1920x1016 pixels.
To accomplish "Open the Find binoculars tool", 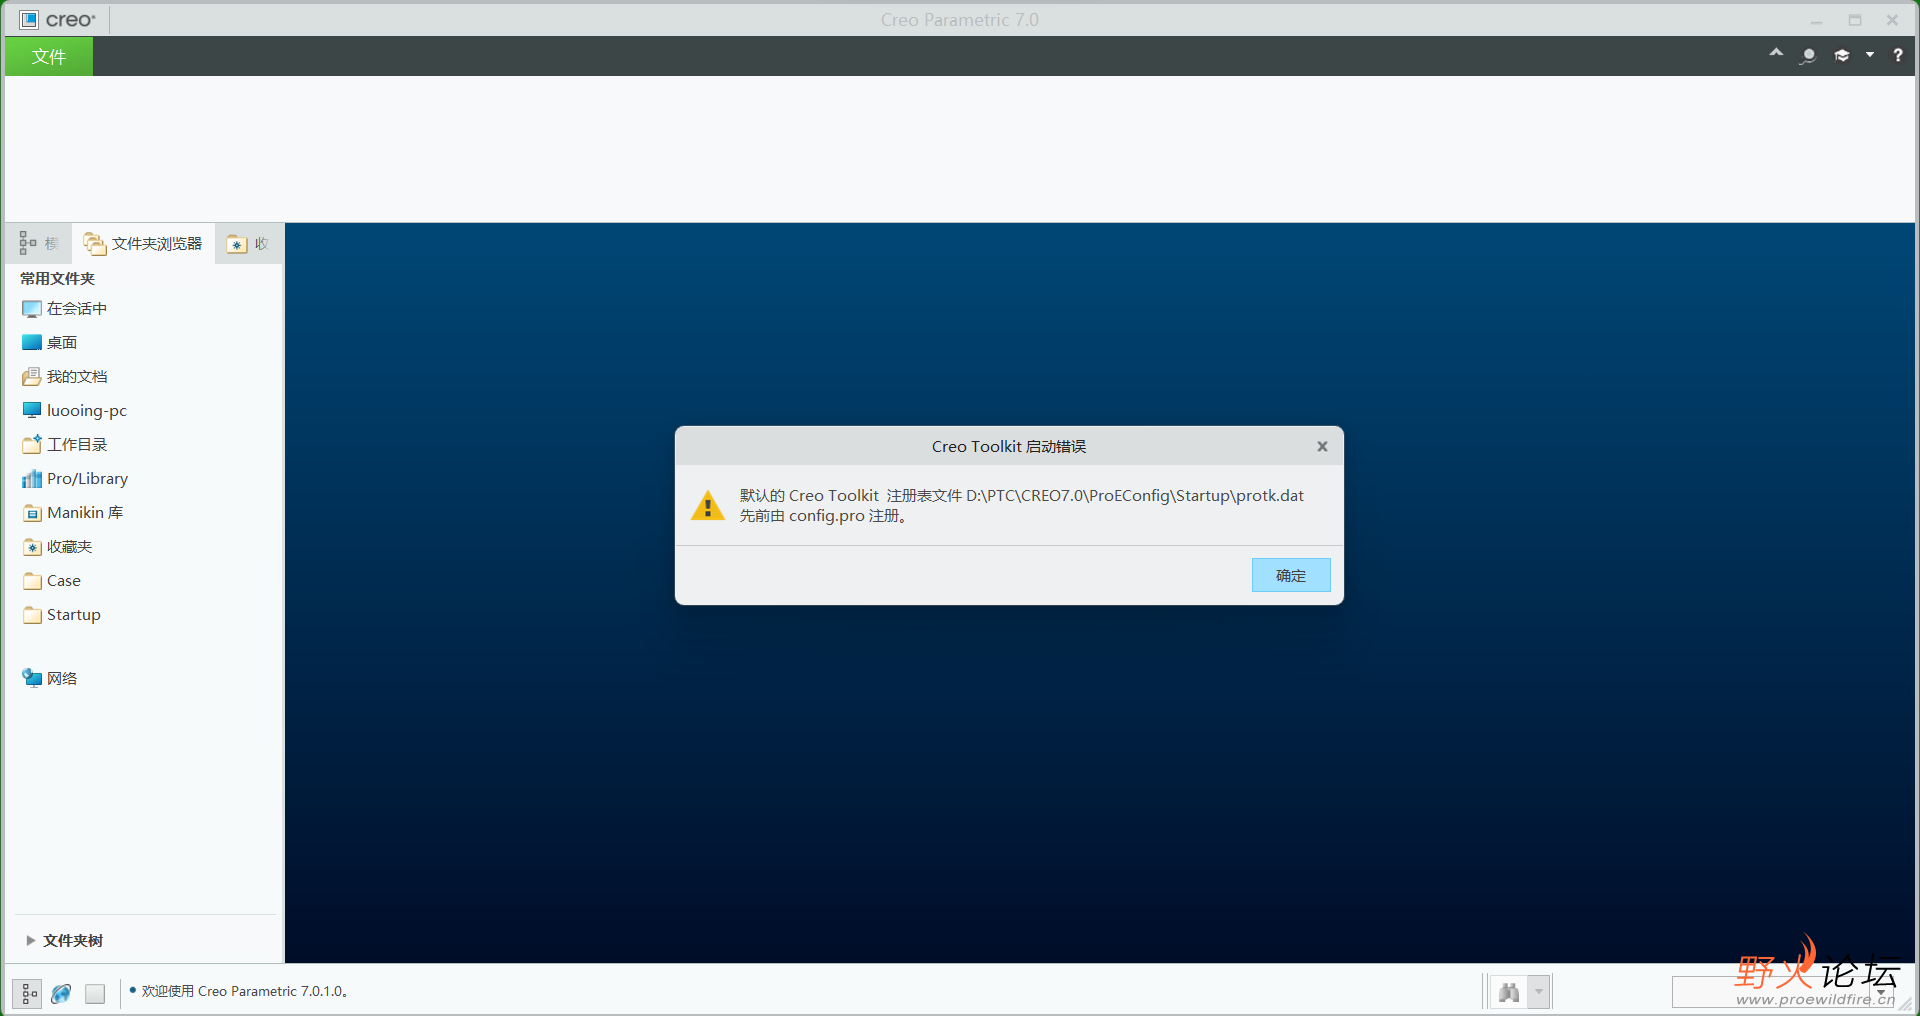I will tap(1509, 992).
